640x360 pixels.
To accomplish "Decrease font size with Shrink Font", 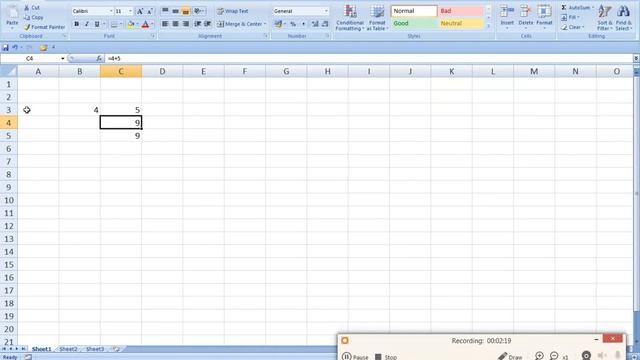I will [x=150, y=11].
